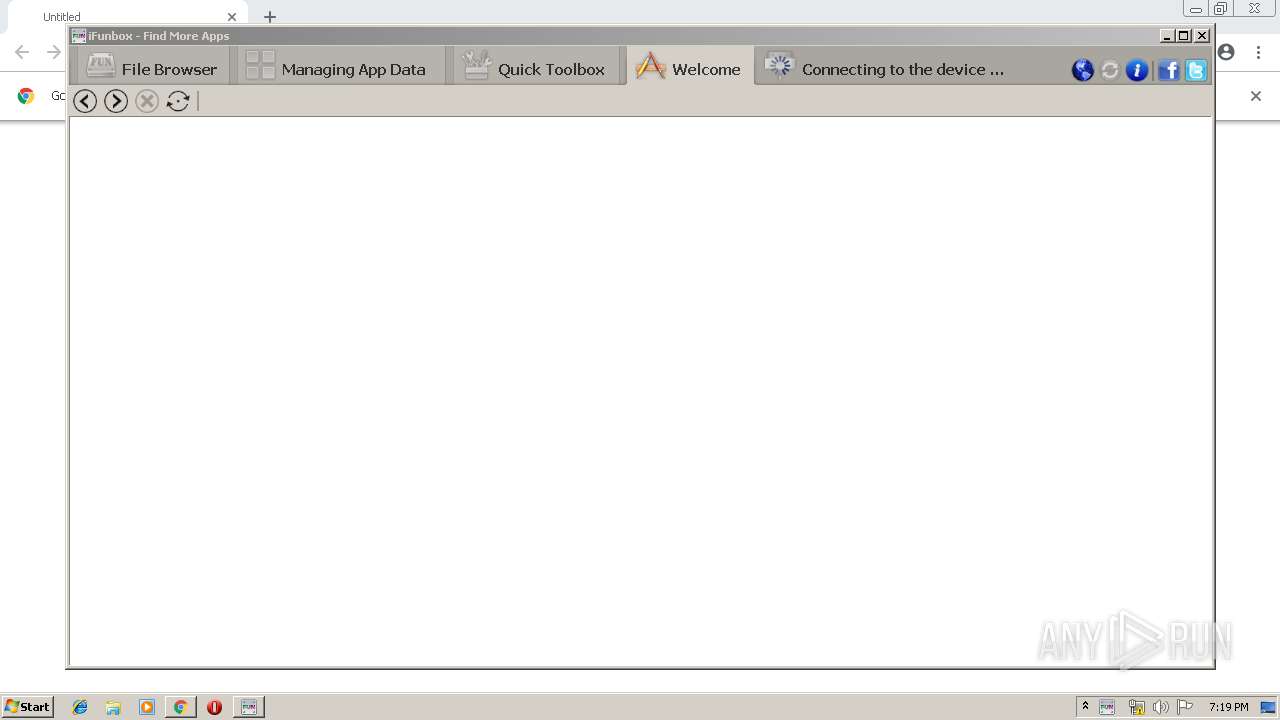The height and width of the screenshot is (720, 1280).
Task: Switch to Chrome via taskbar icon
Action: pos(180,707)
